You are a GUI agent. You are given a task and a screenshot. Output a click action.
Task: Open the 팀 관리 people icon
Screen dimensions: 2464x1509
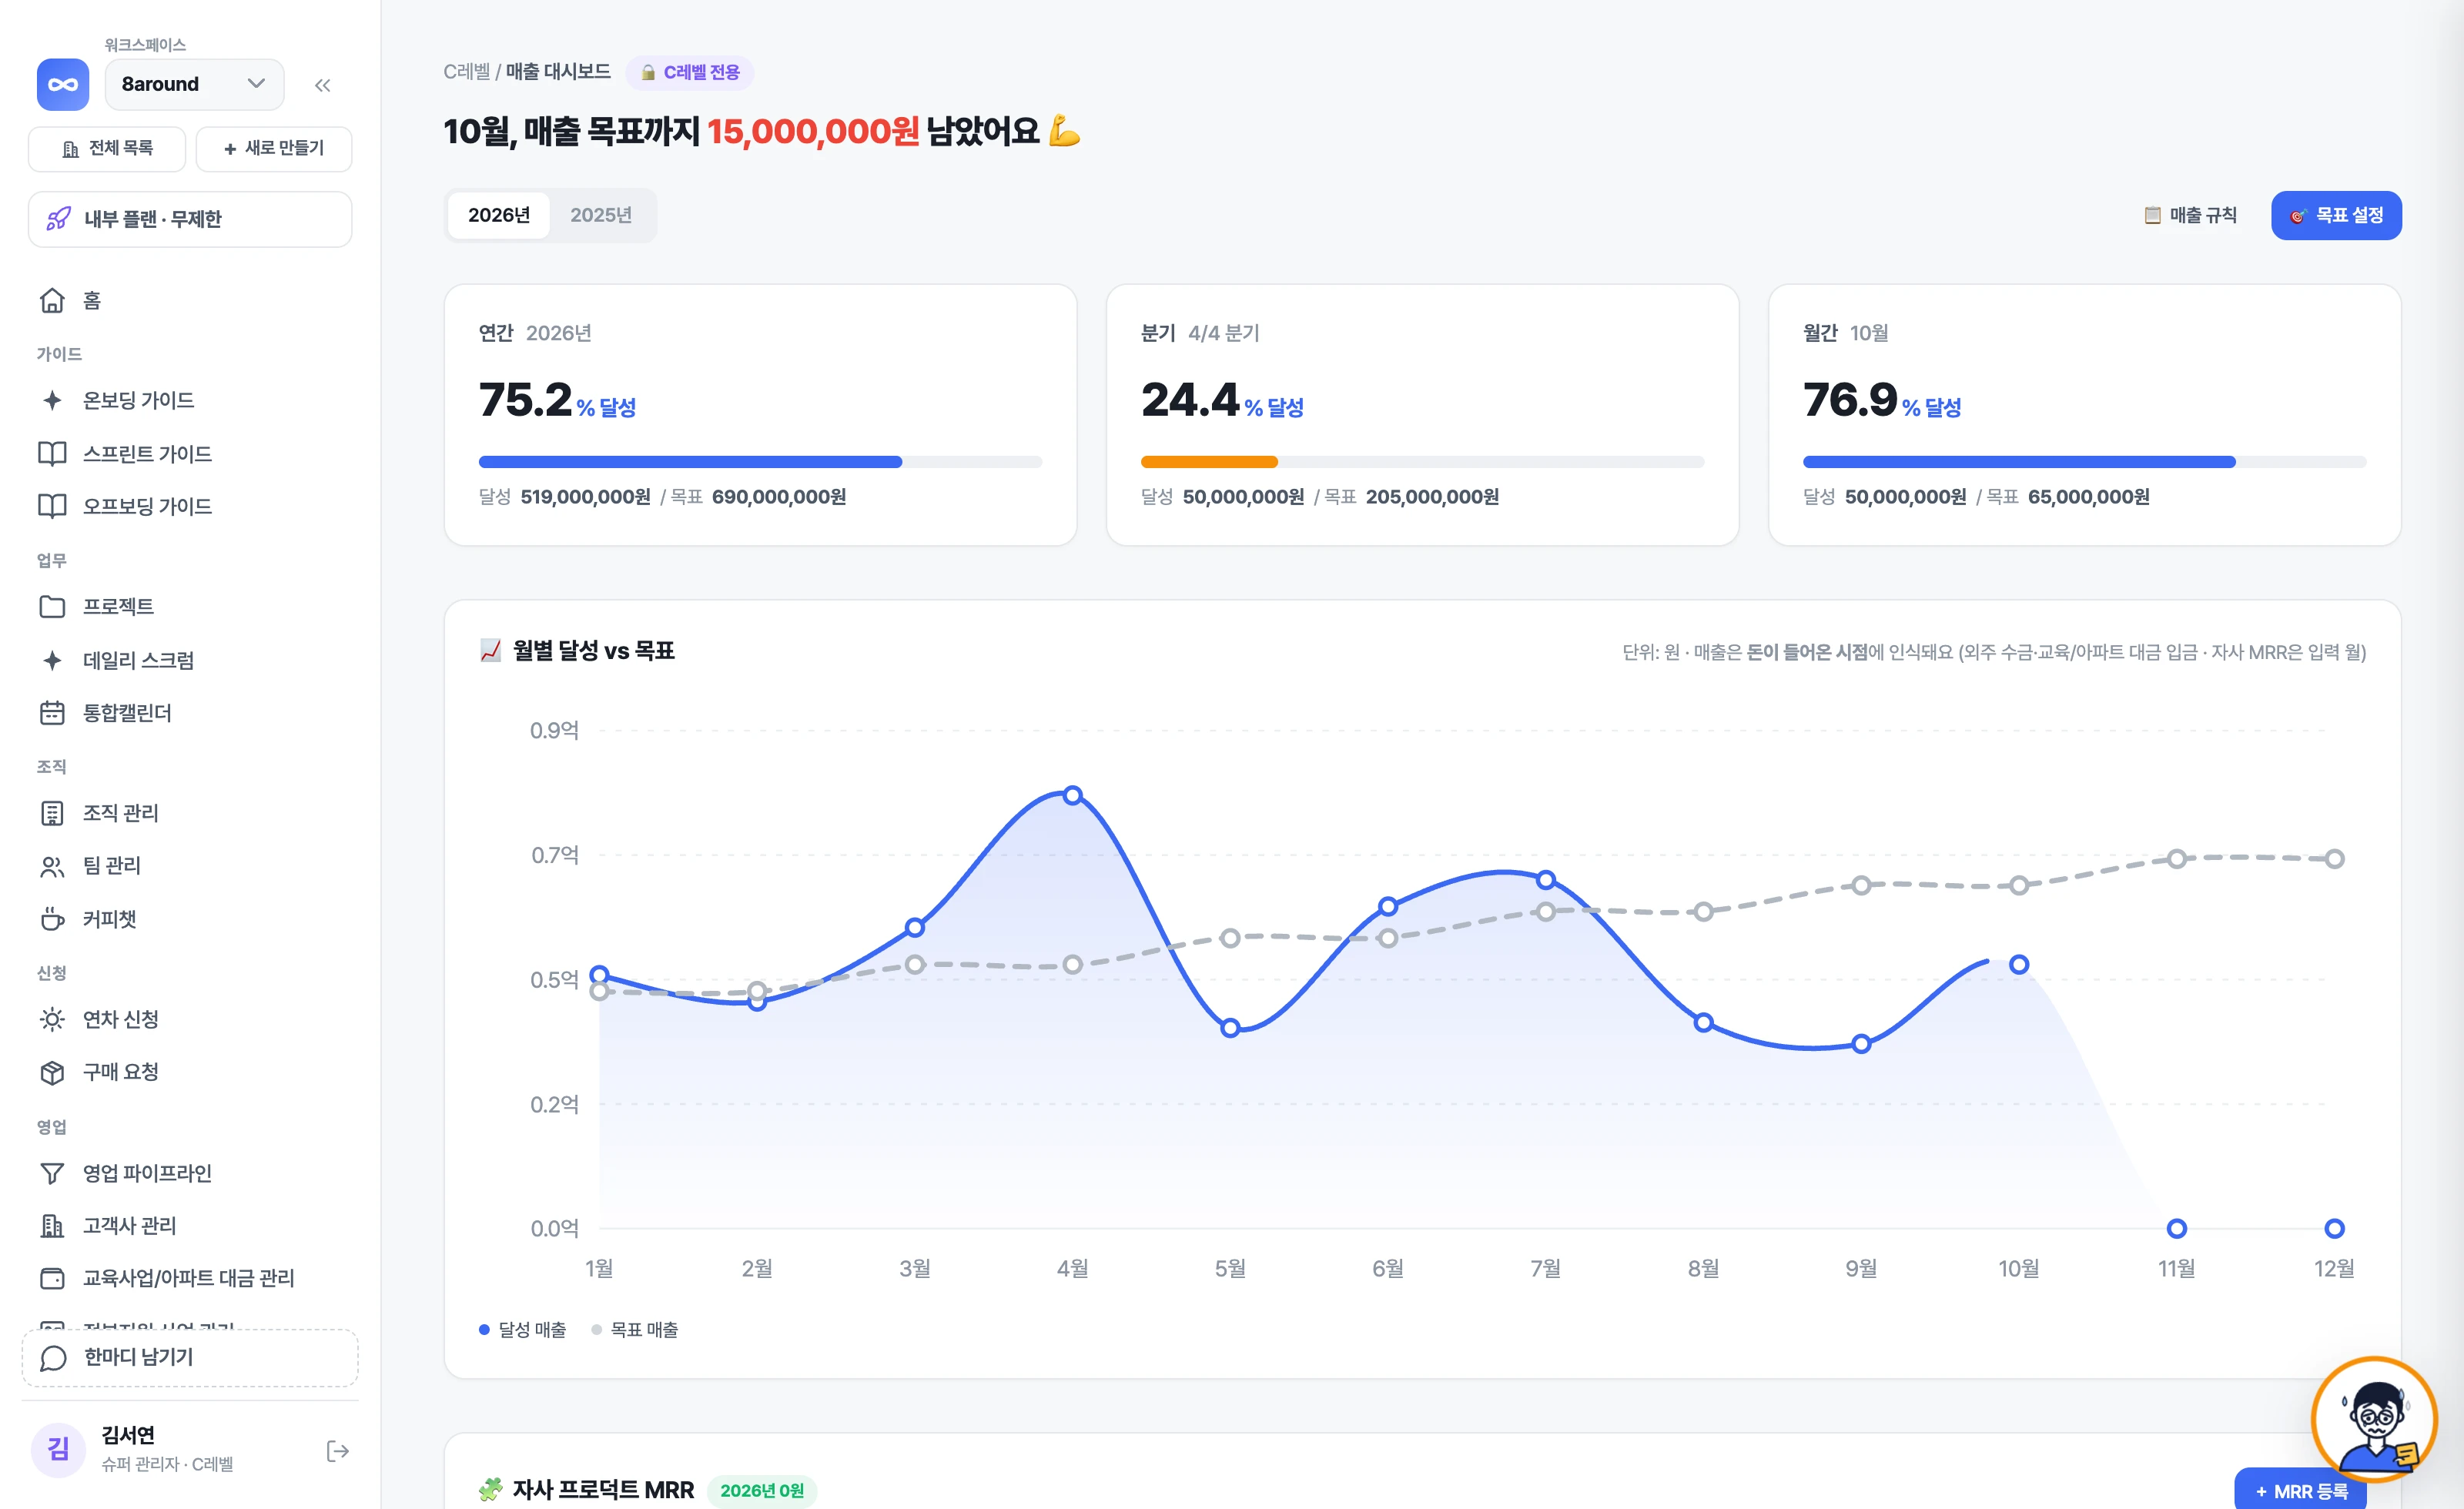pos(52,866)
